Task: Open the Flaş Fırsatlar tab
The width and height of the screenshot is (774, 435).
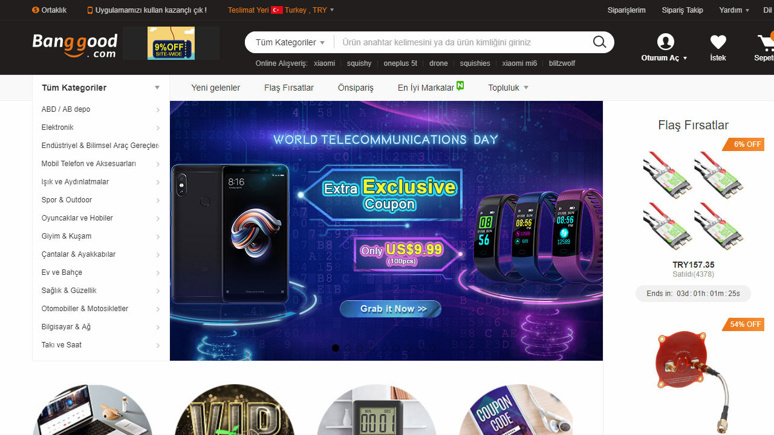Action: pyautogui.click(x=289, y=87)
